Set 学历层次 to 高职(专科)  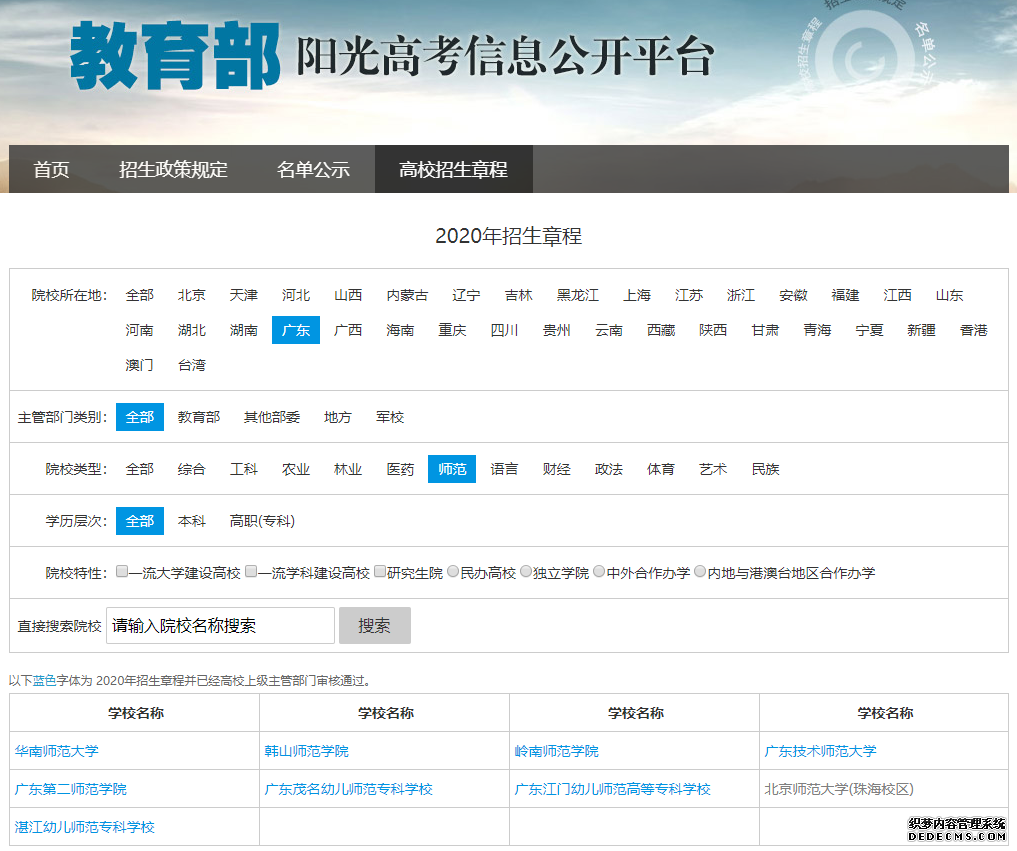point(262,521)
